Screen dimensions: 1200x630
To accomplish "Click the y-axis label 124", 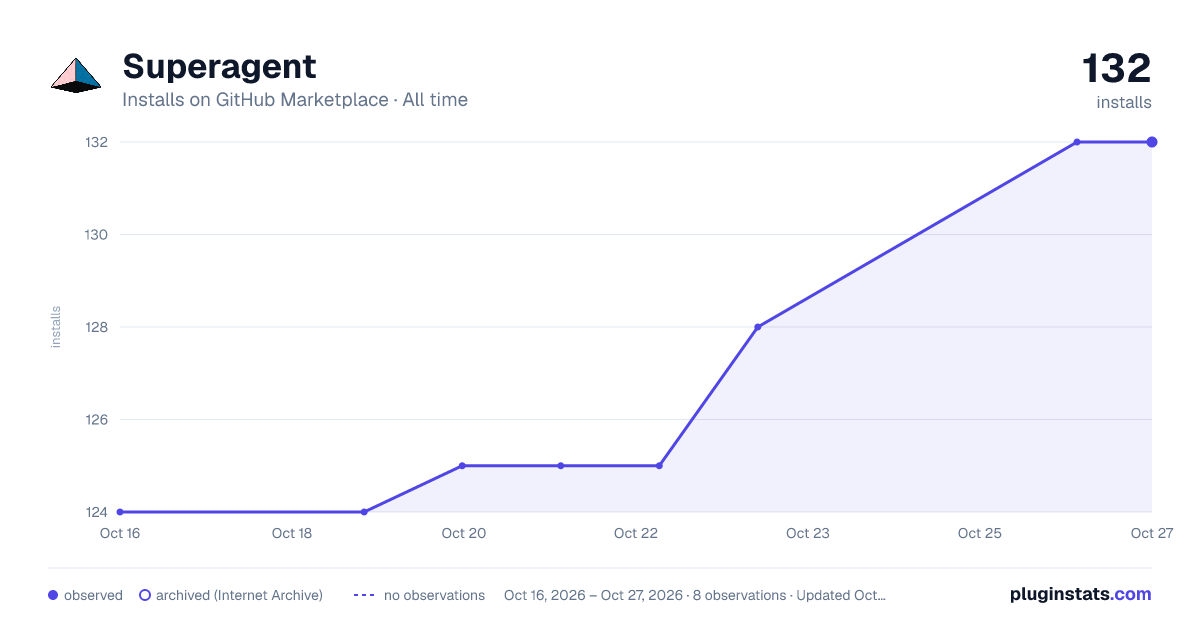I will pos(96,512).
